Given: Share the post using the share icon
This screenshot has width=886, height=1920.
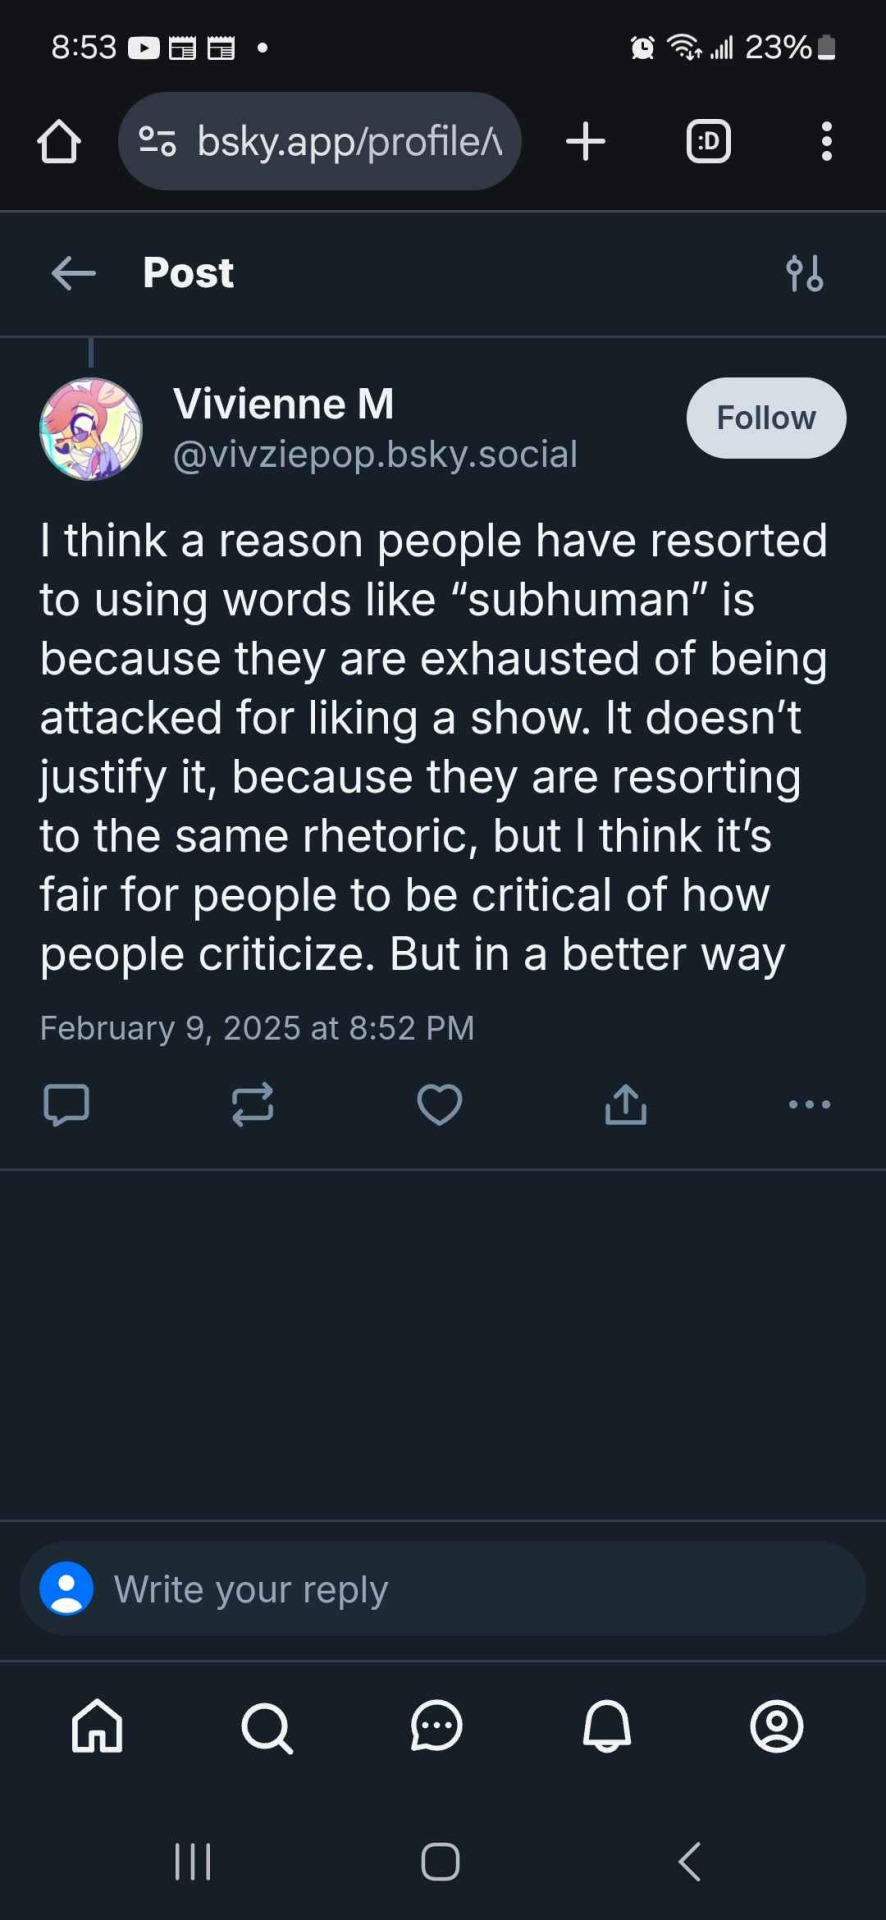Looking at the screenshot, I should click(626, 1105).
